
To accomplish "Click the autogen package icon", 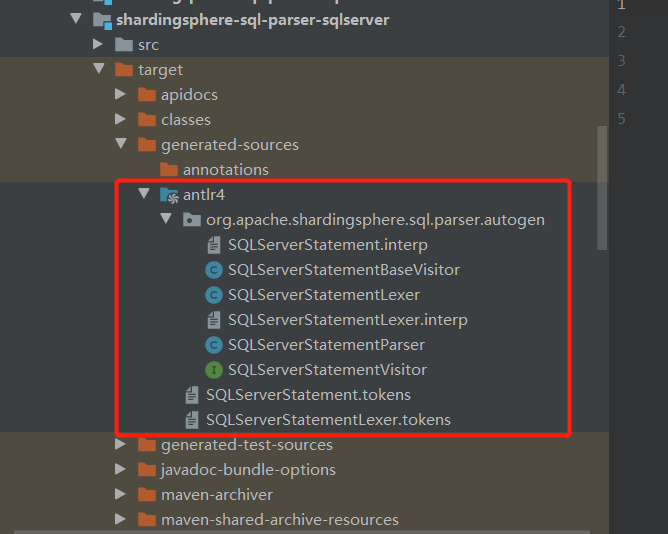I will click(x=192, y=220).
